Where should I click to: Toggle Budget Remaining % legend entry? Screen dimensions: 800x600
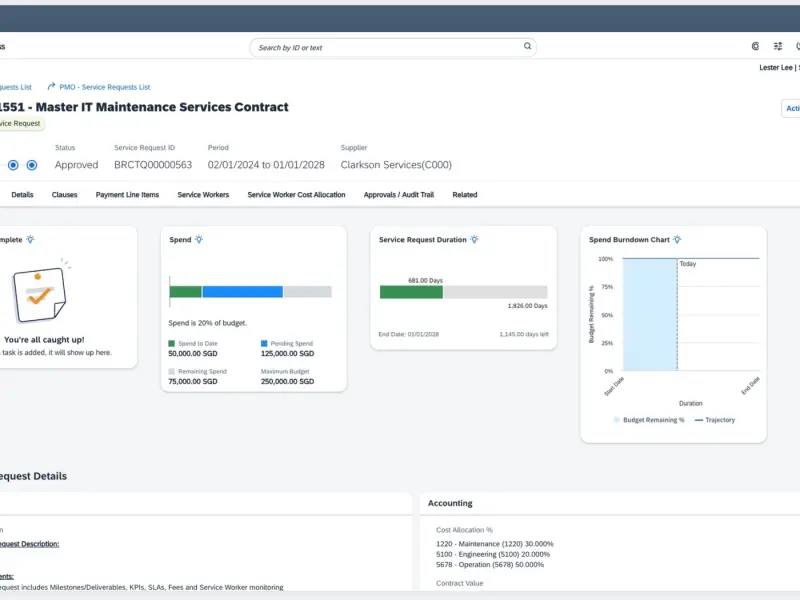[x=648, y=420]
